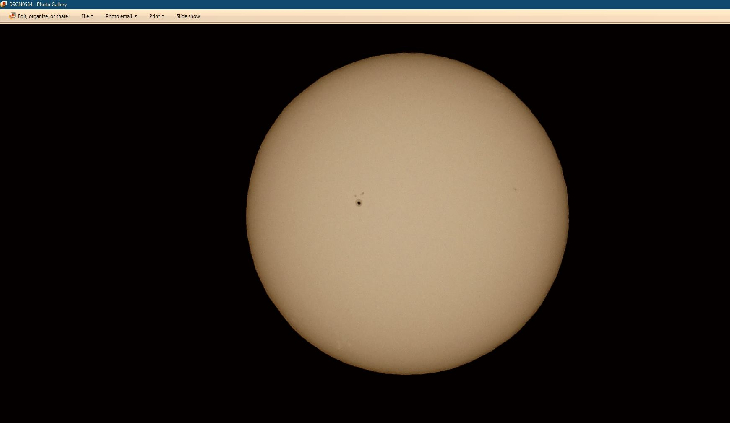Open the email menu beside File
The width and height of the screenshot is (730, 423).
[x=119, y=16]
